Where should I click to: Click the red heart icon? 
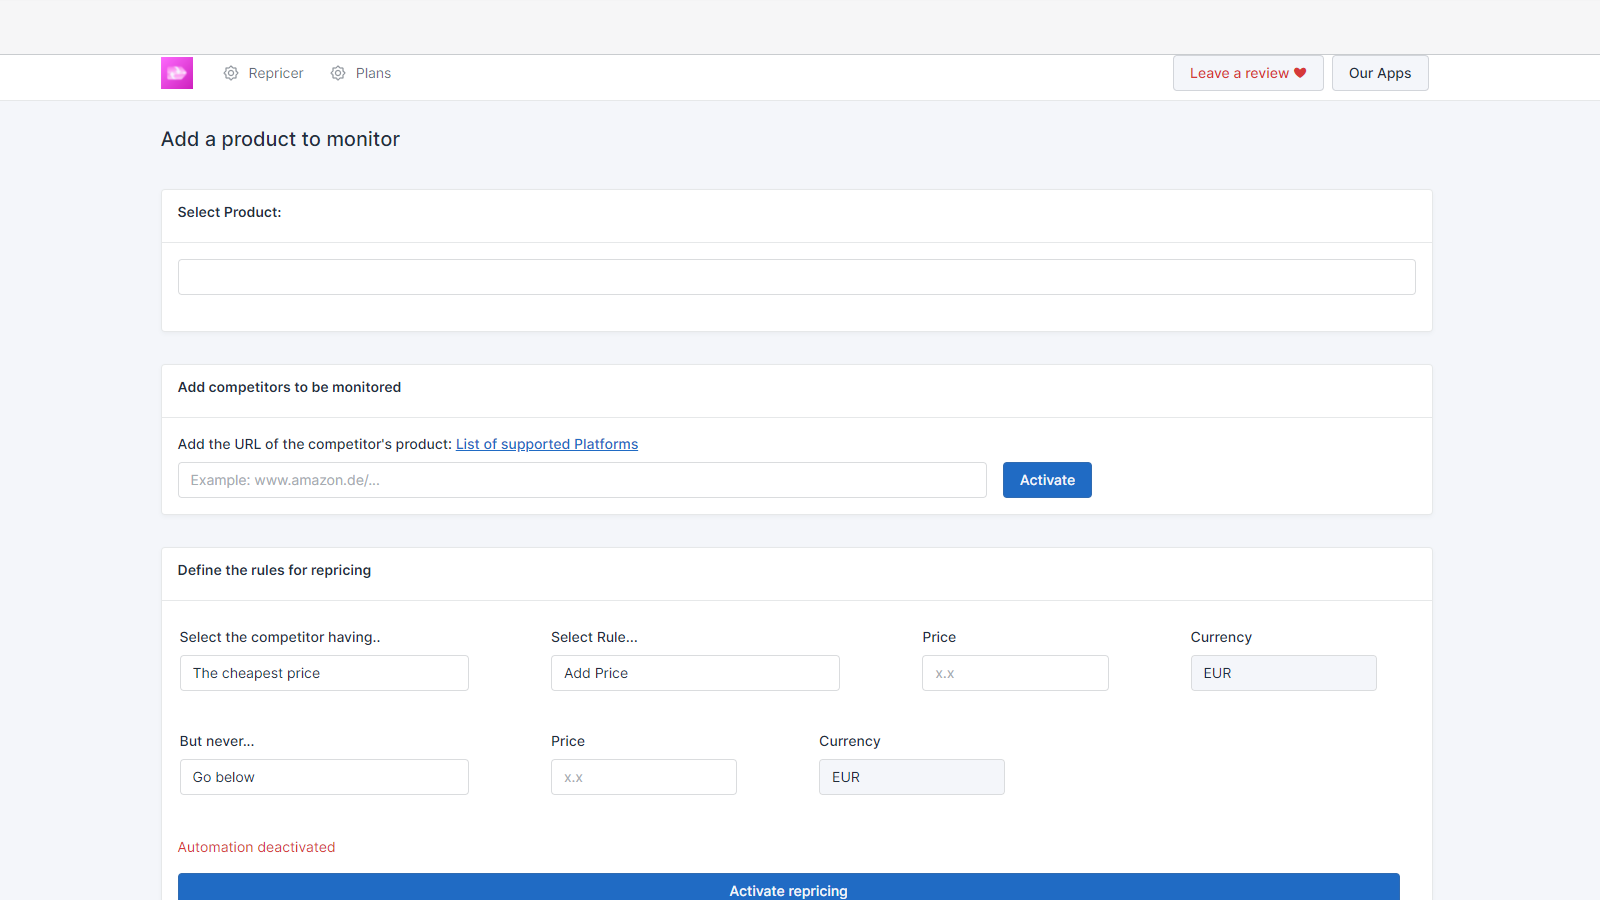tap(1300, 73)
